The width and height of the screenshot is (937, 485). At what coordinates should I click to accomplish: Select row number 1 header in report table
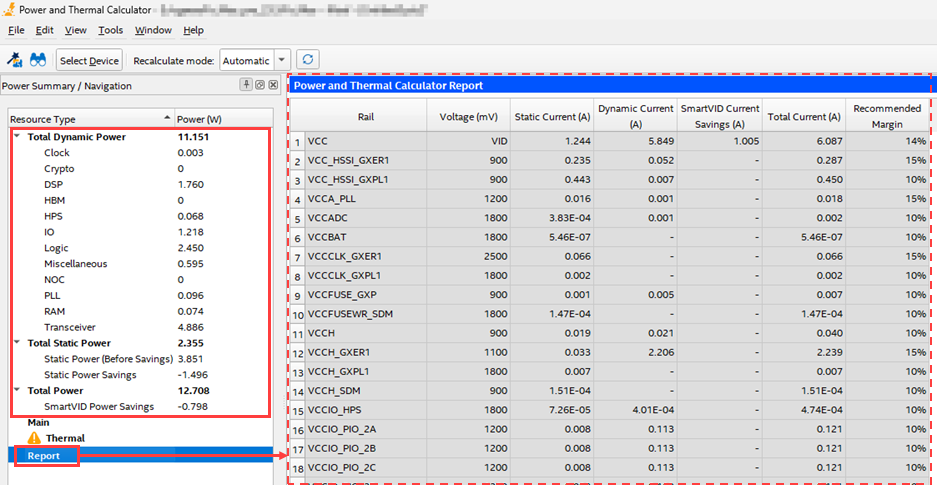click(x=298, y=142)
